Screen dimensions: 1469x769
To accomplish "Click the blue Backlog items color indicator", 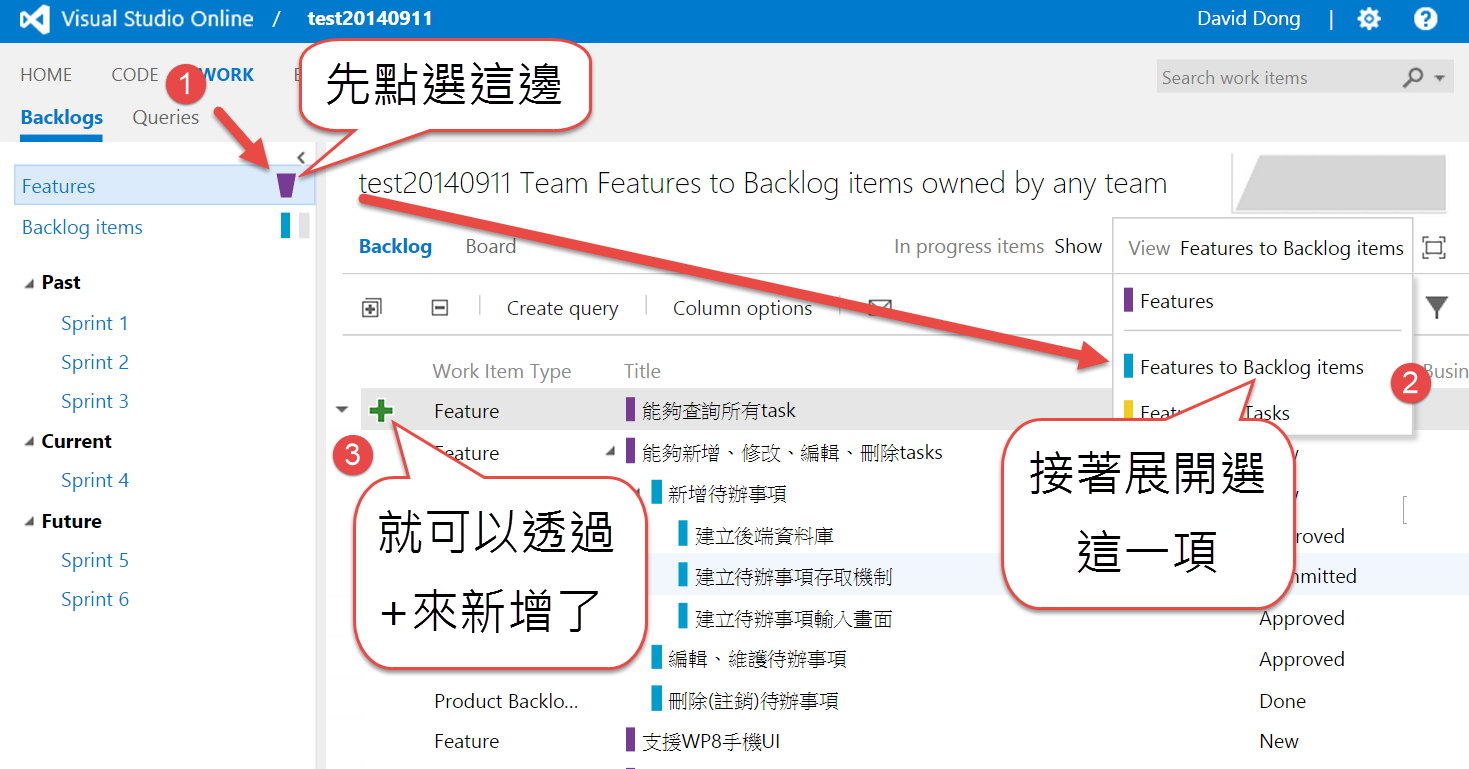I will tap(286, 226).
